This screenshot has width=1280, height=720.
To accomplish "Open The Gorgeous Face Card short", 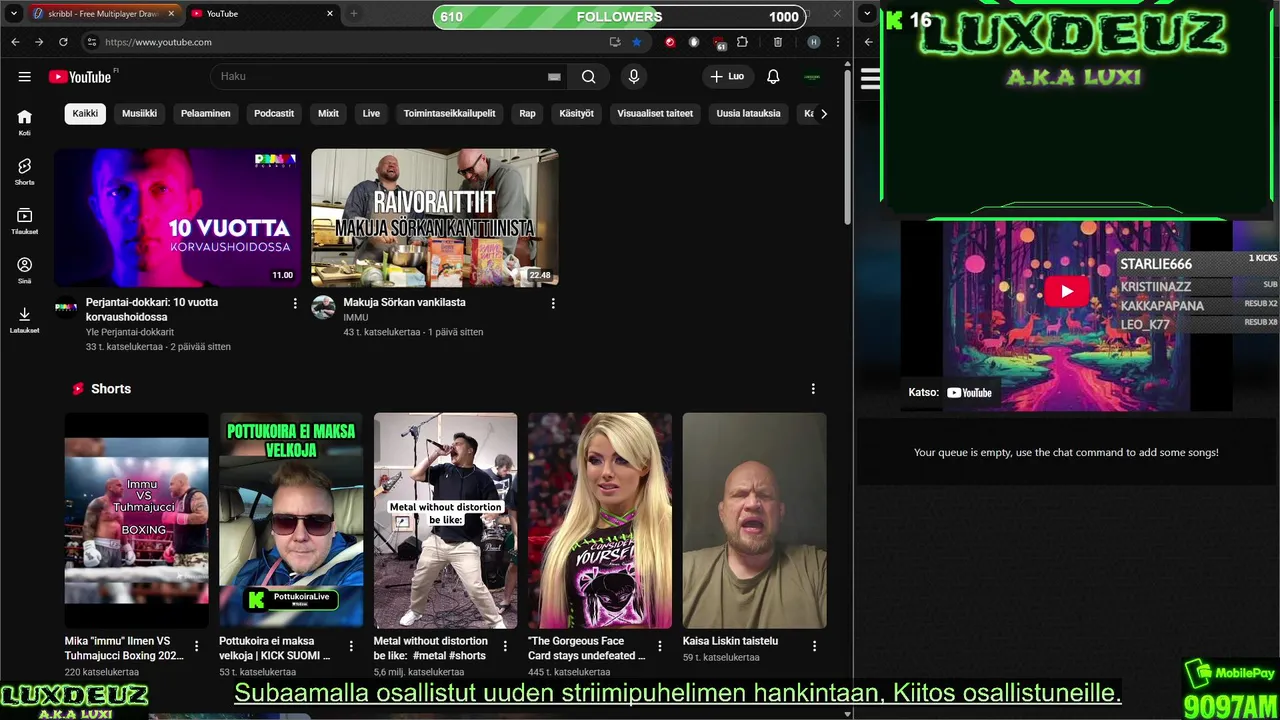I will 600,520.
